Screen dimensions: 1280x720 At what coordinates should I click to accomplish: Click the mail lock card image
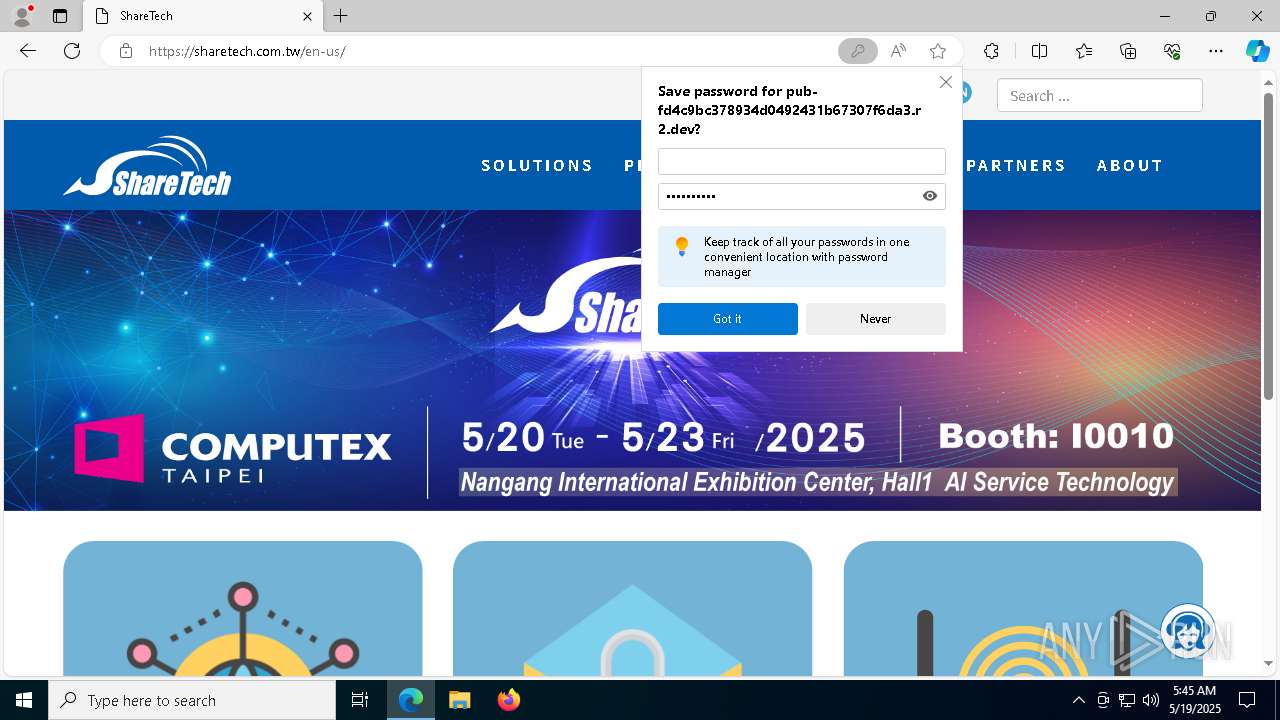[632, 608]
